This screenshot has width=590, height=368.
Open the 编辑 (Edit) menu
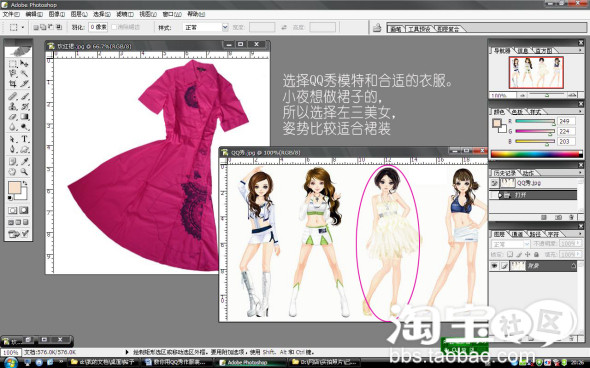pyautogui.click(x=34, y=14)
